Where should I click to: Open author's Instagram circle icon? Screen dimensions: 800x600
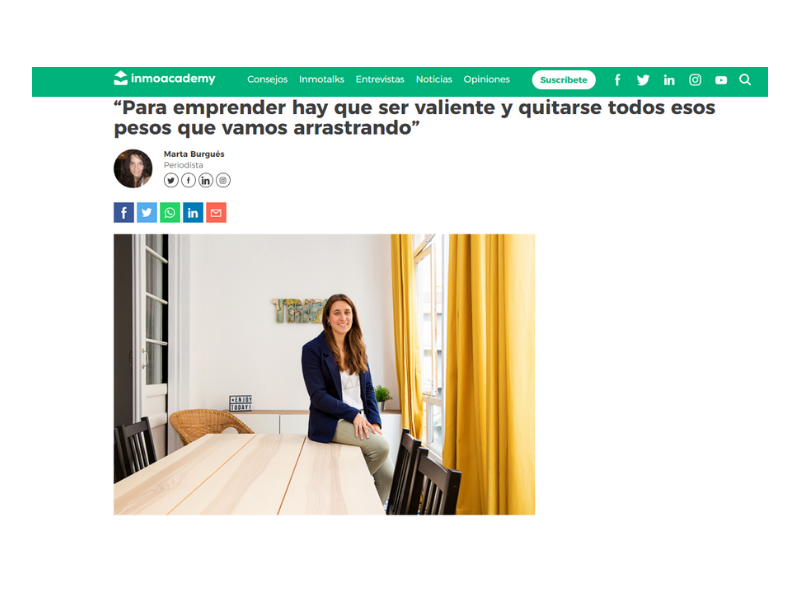(x=223, y=180)
